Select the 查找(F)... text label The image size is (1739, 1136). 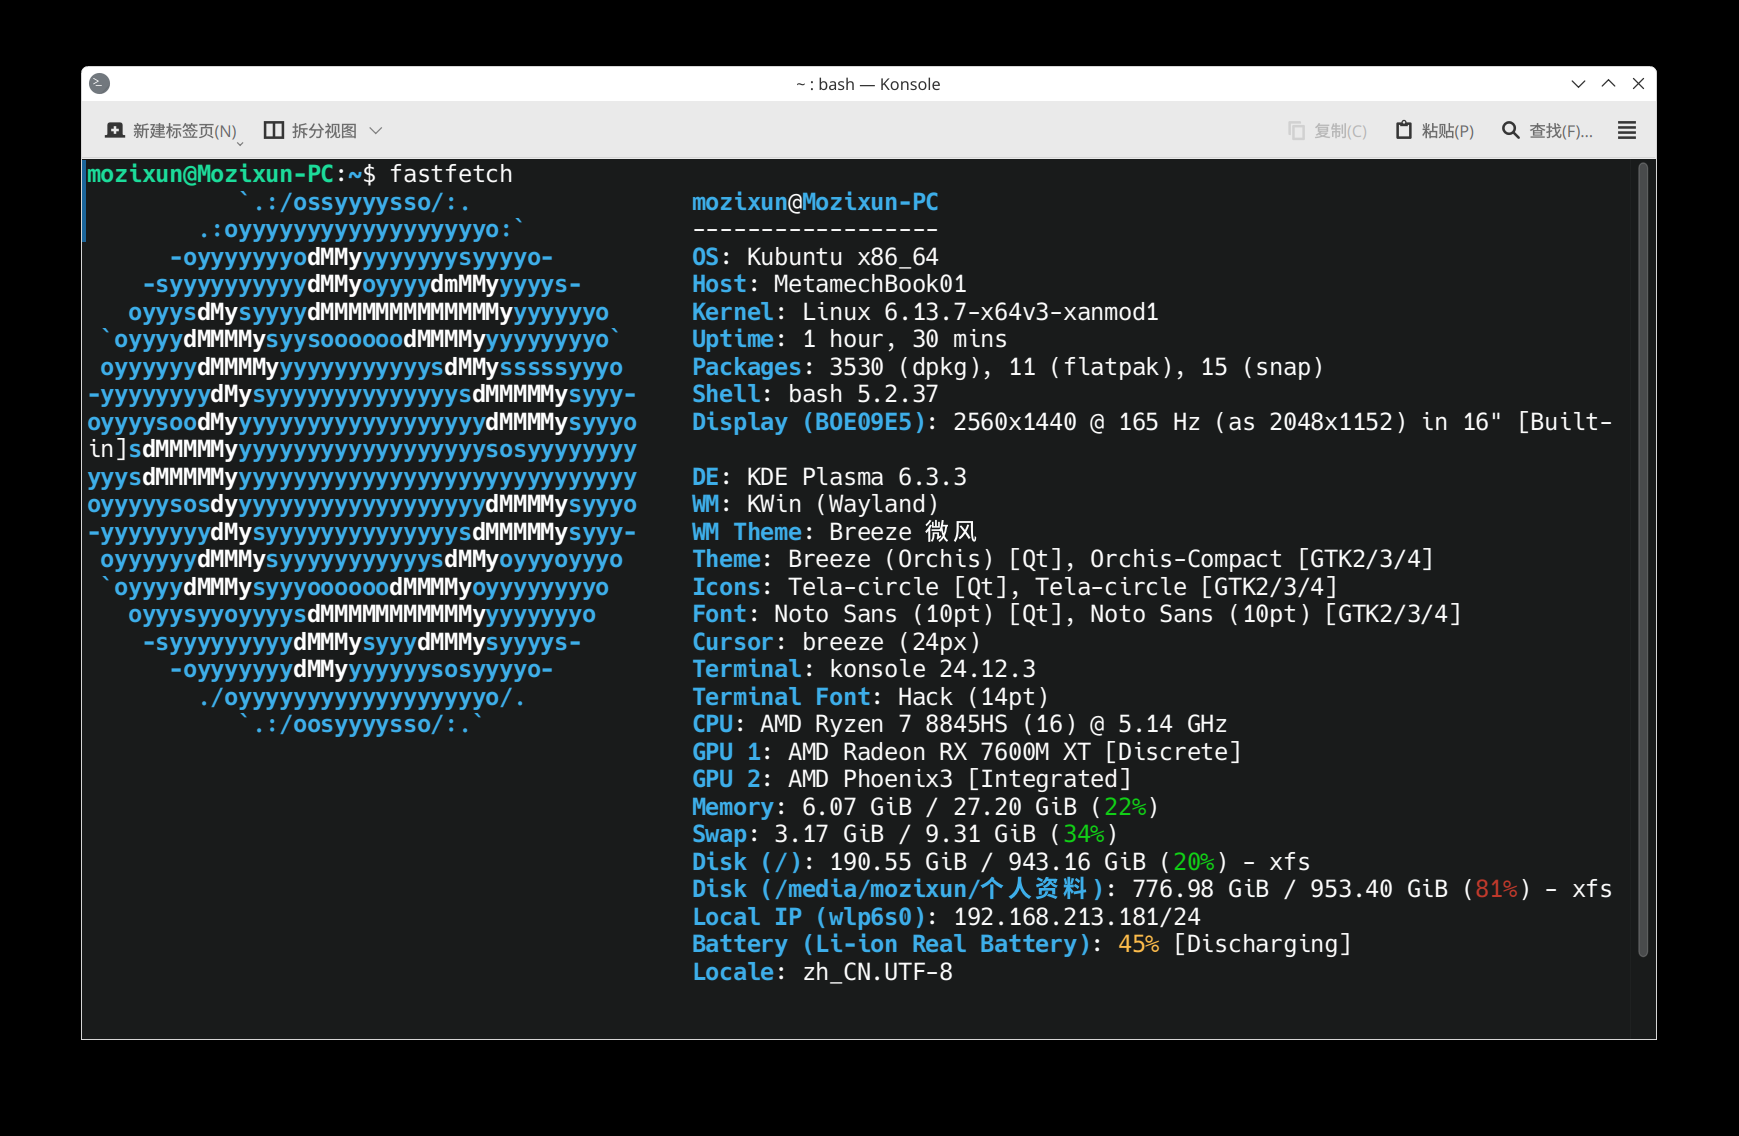pos(1561,131)
